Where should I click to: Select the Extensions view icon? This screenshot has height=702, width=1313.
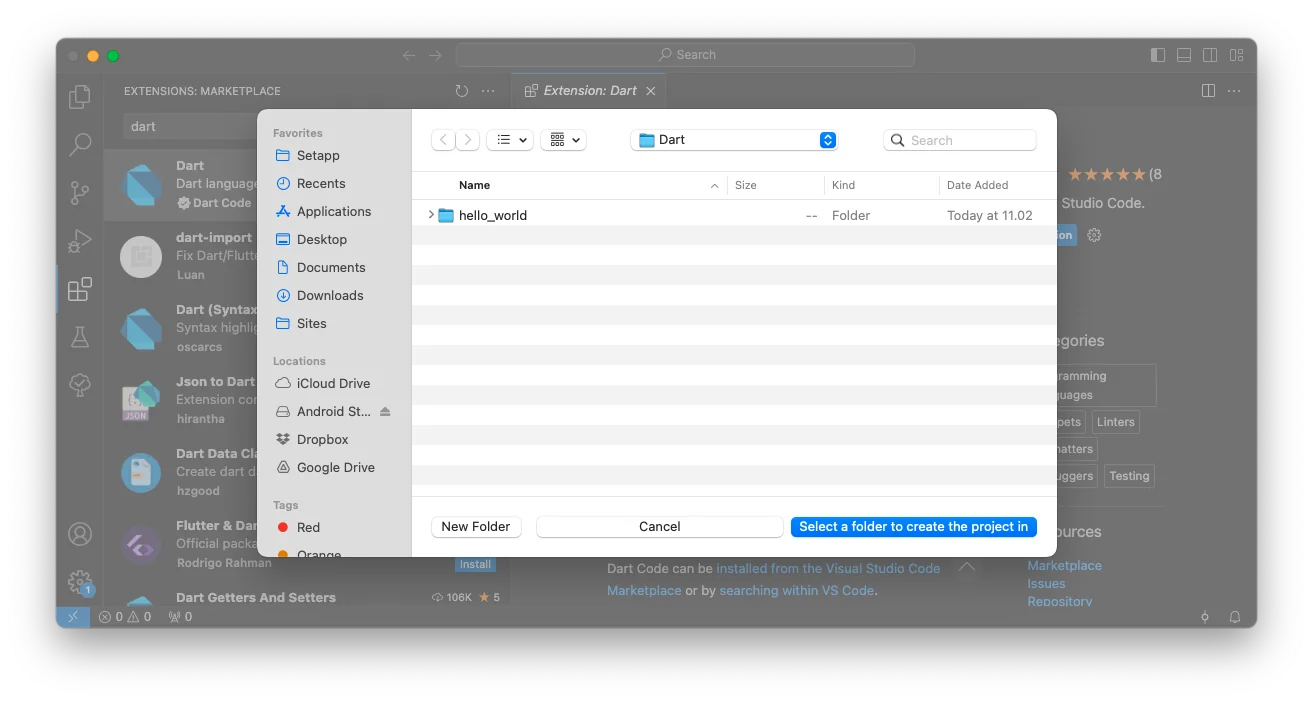(x=80, y=289)
